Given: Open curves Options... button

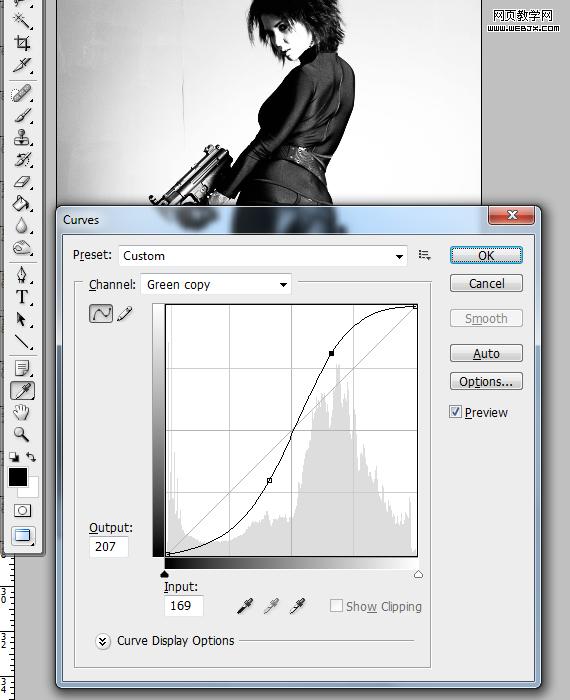Looking at the screenshot, I should coord(486,382).
